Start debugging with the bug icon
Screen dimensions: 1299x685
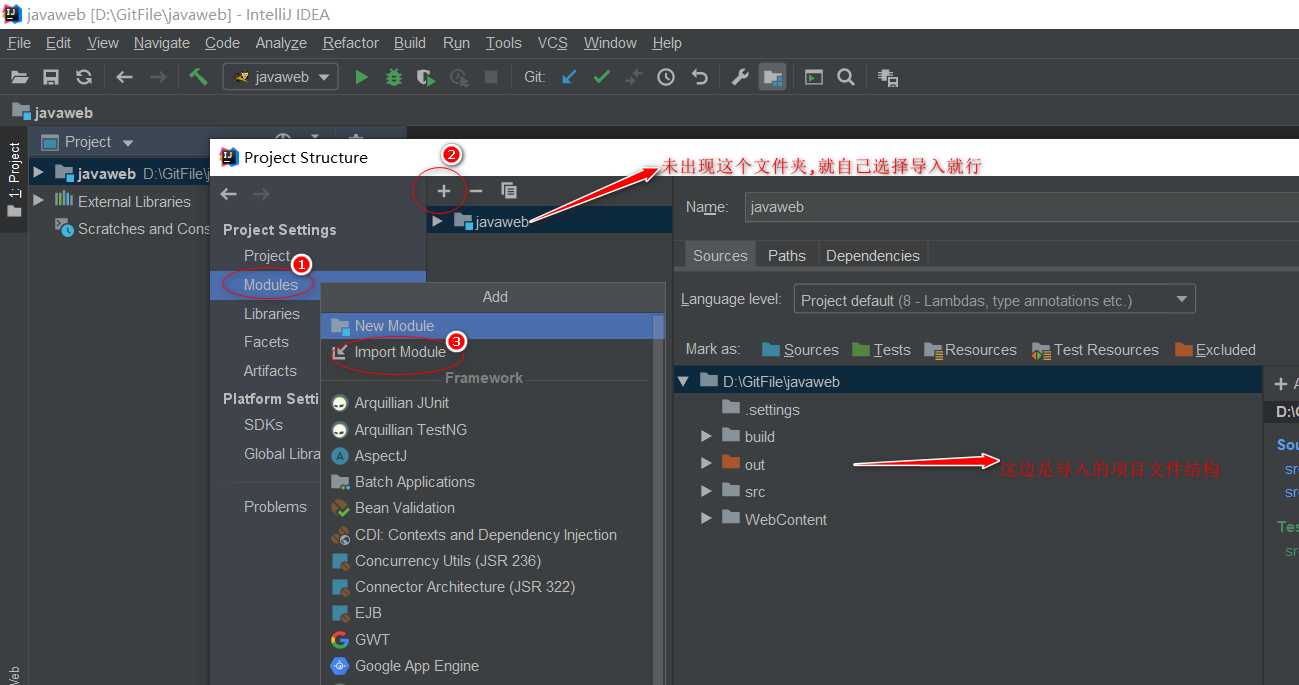(x=394, y=77)
